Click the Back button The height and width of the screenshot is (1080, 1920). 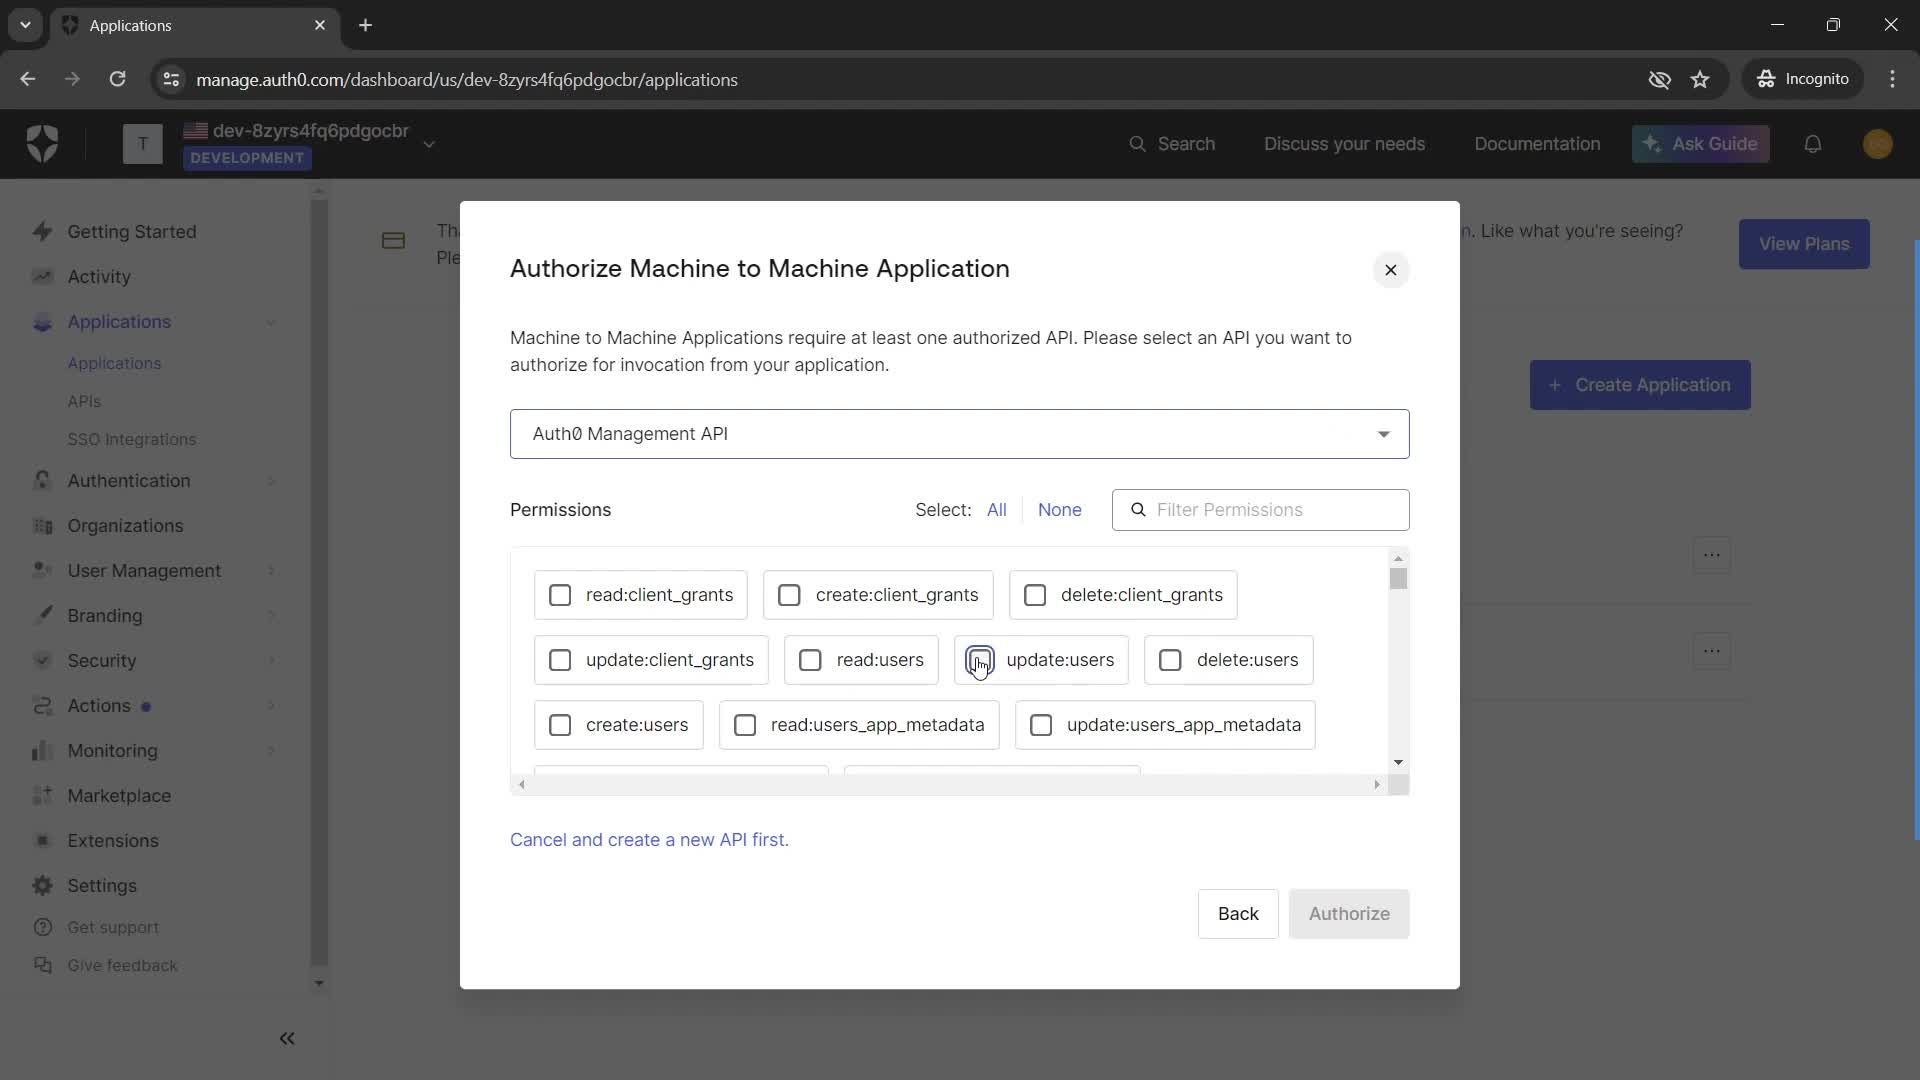click(x=1238, y=914)
